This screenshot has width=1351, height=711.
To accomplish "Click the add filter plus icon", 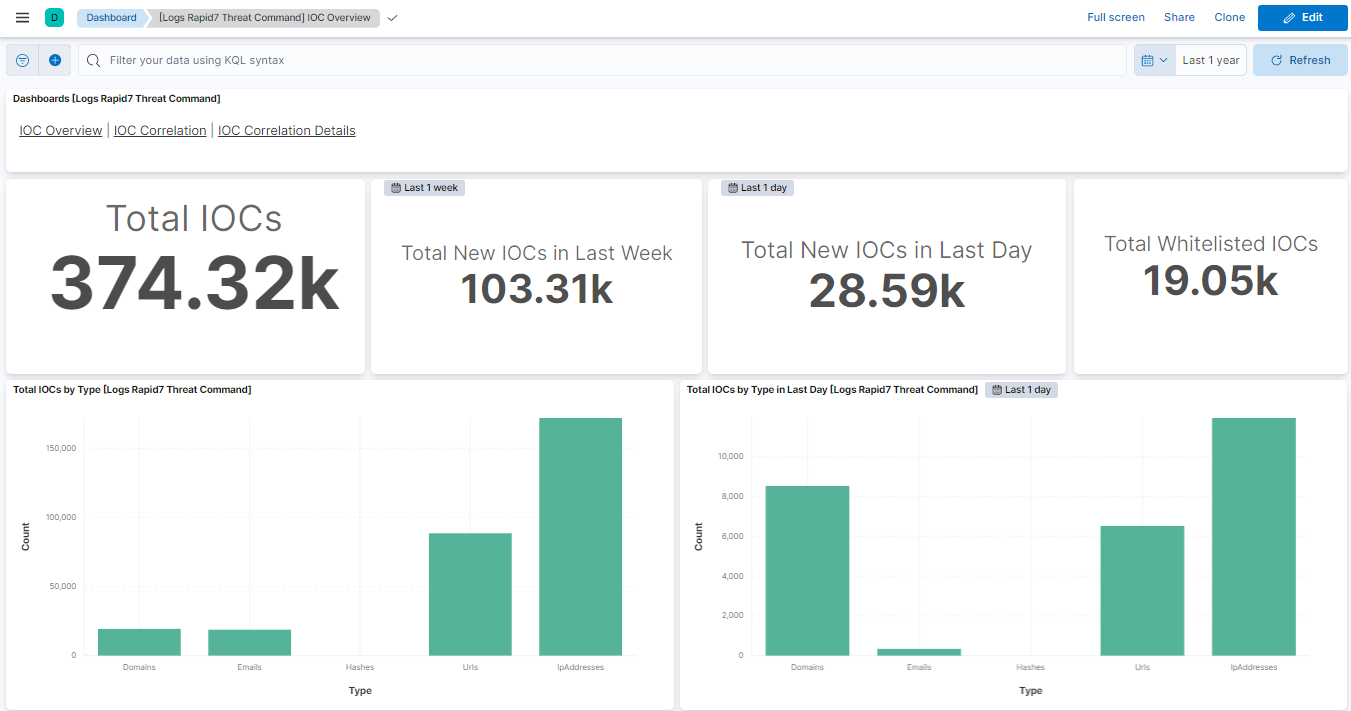I will (x=55, y=60).
